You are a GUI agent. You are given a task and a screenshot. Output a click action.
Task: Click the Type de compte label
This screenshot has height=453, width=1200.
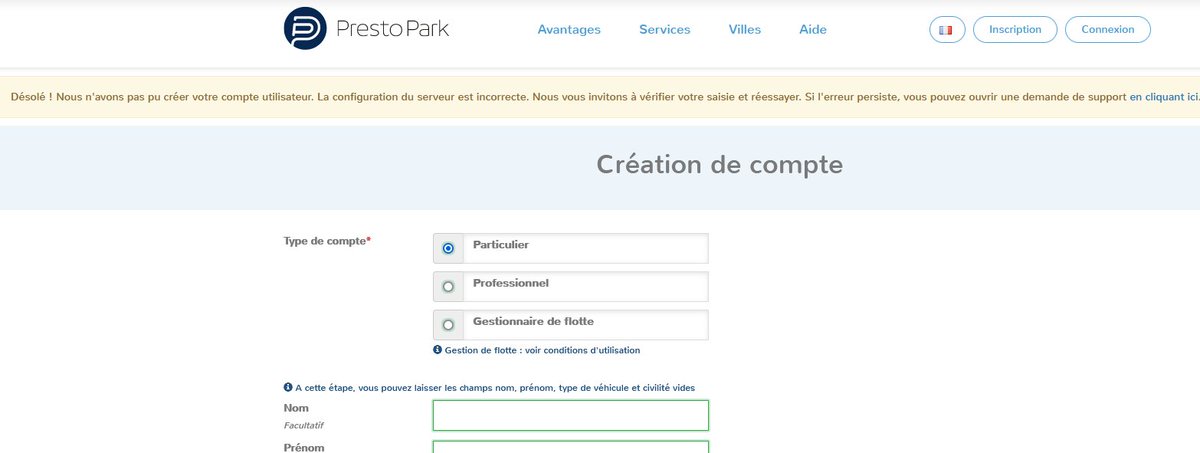click(328, 241)
